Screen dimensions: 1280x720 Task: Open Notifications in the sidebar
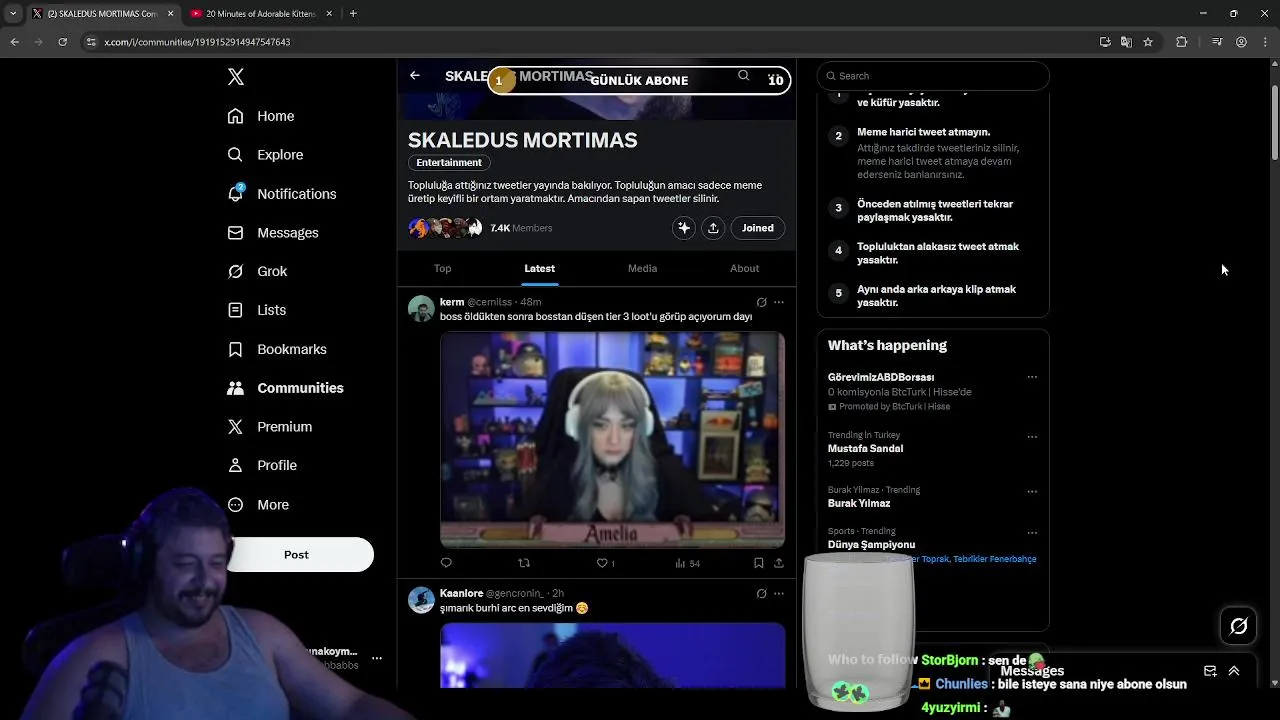[282, 194]
